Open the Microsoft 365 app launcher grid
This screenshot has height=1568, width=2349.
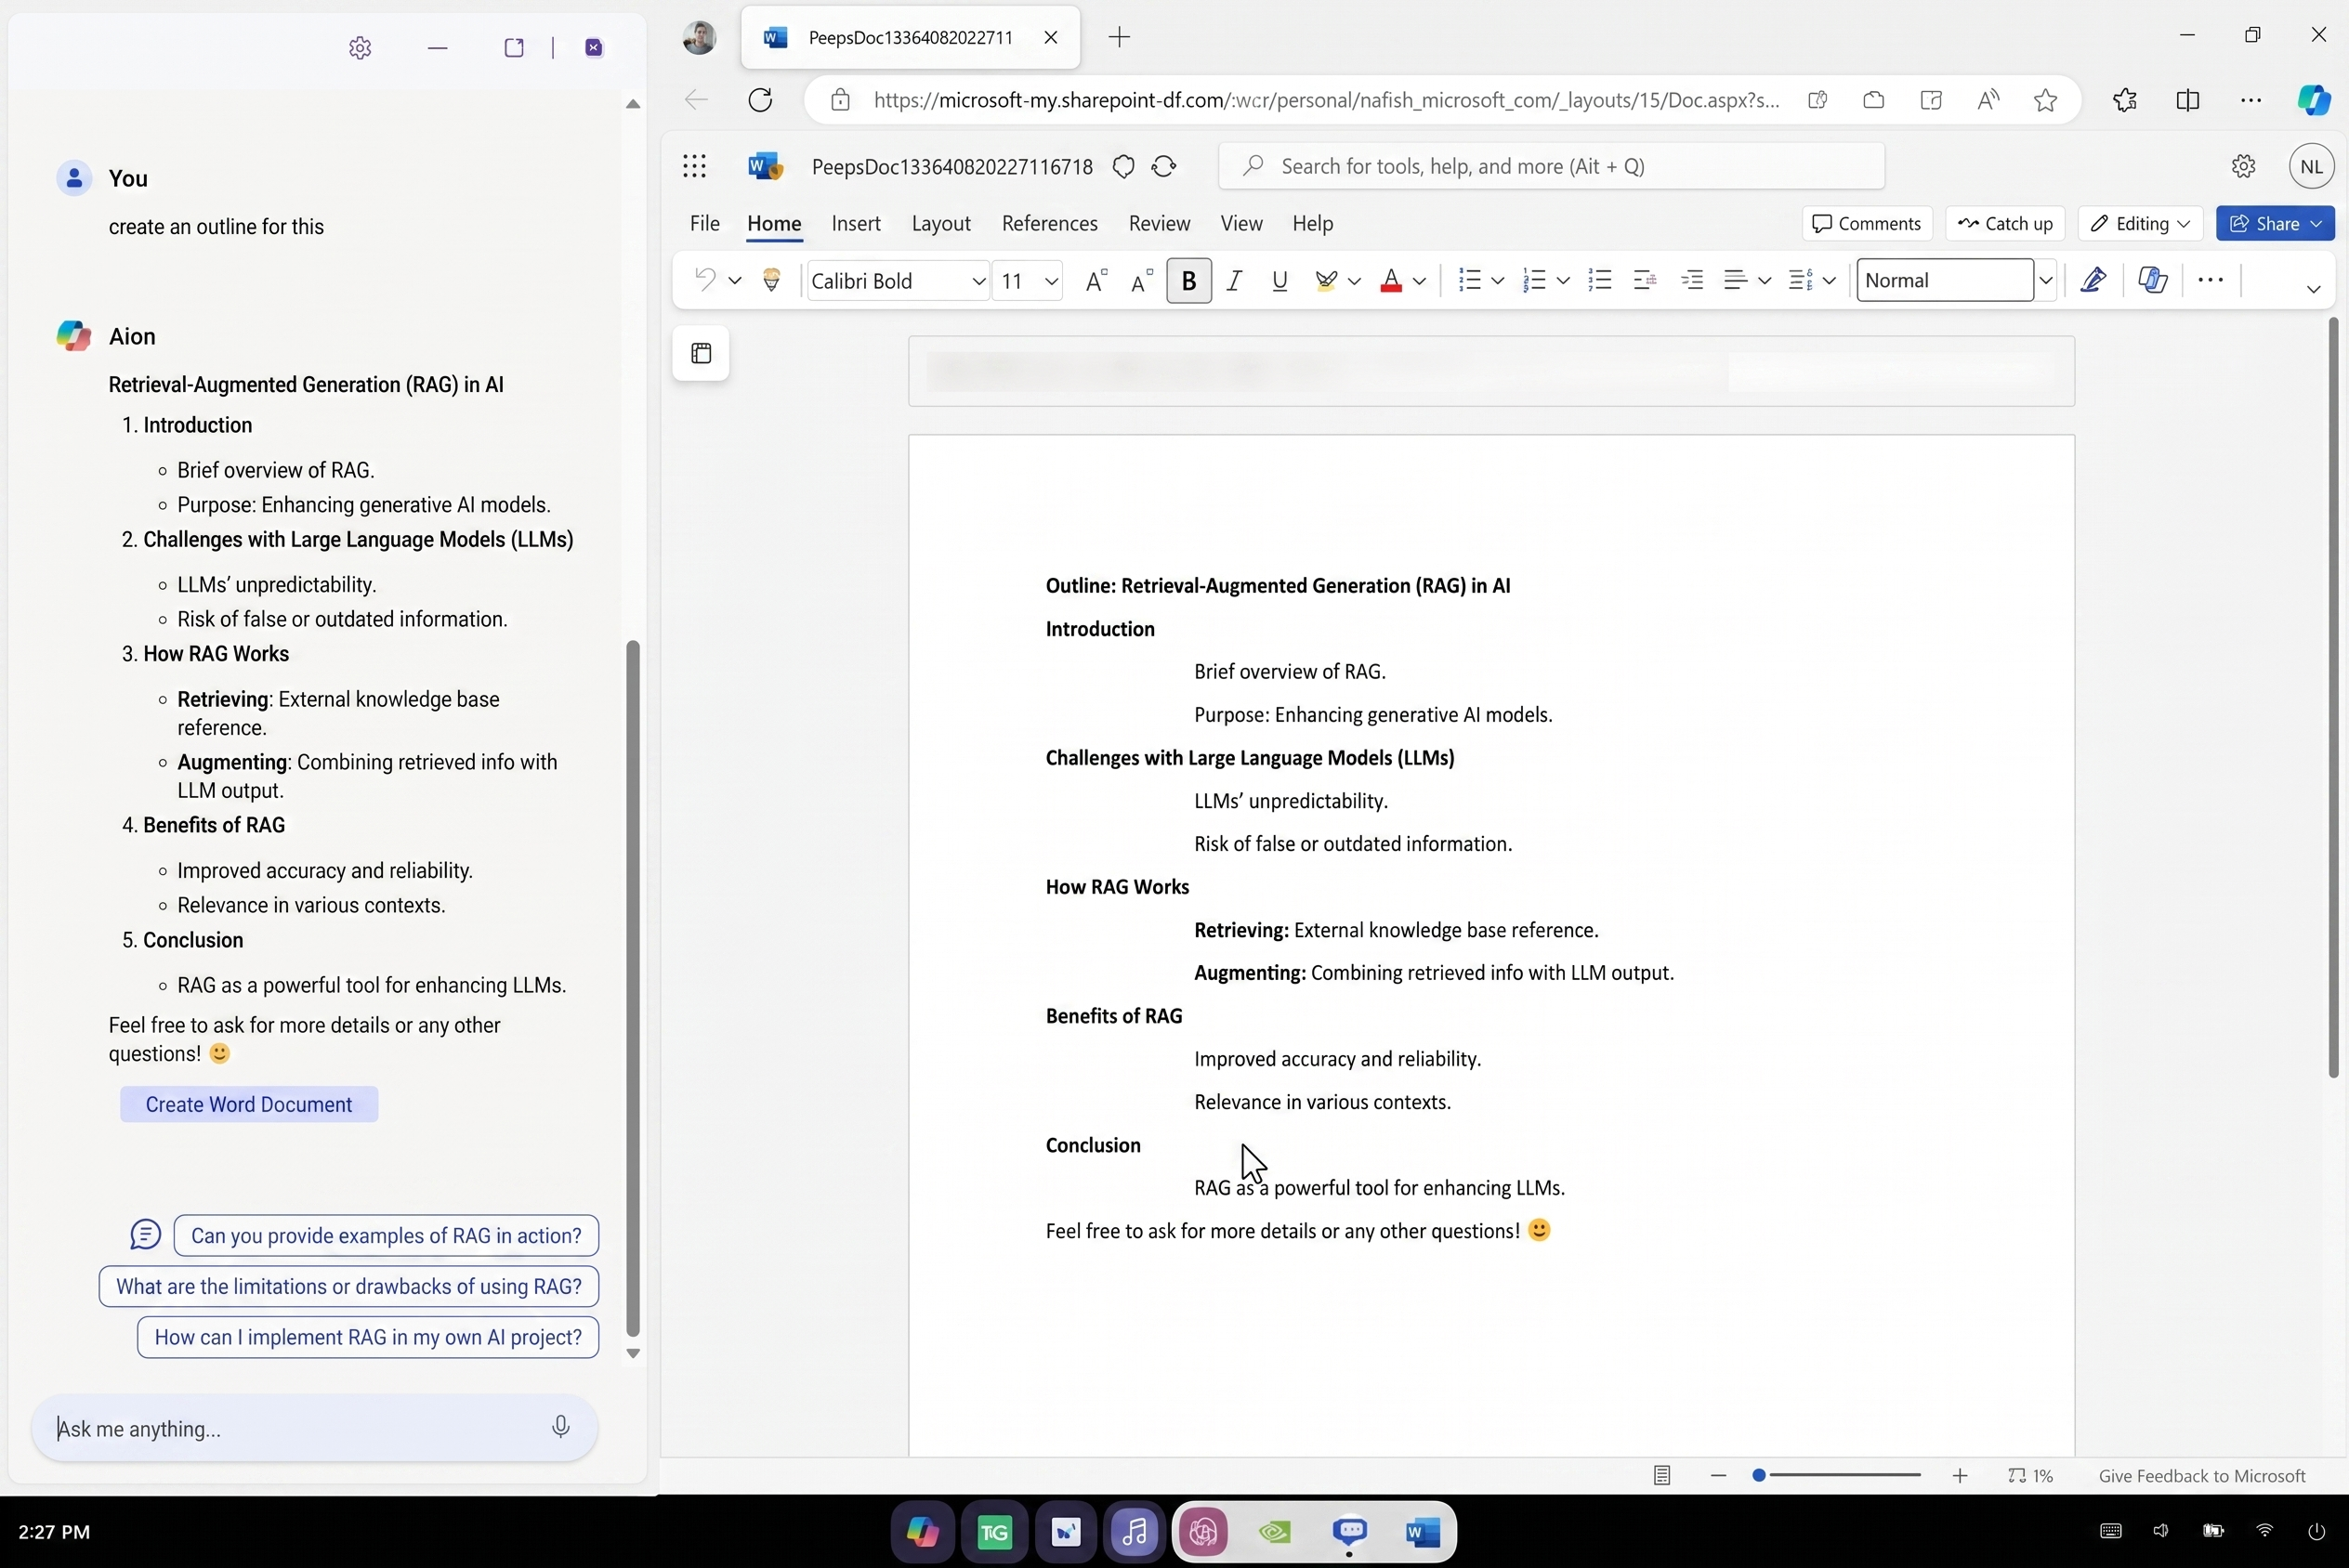pyautogui.click(x=694, y=166)
